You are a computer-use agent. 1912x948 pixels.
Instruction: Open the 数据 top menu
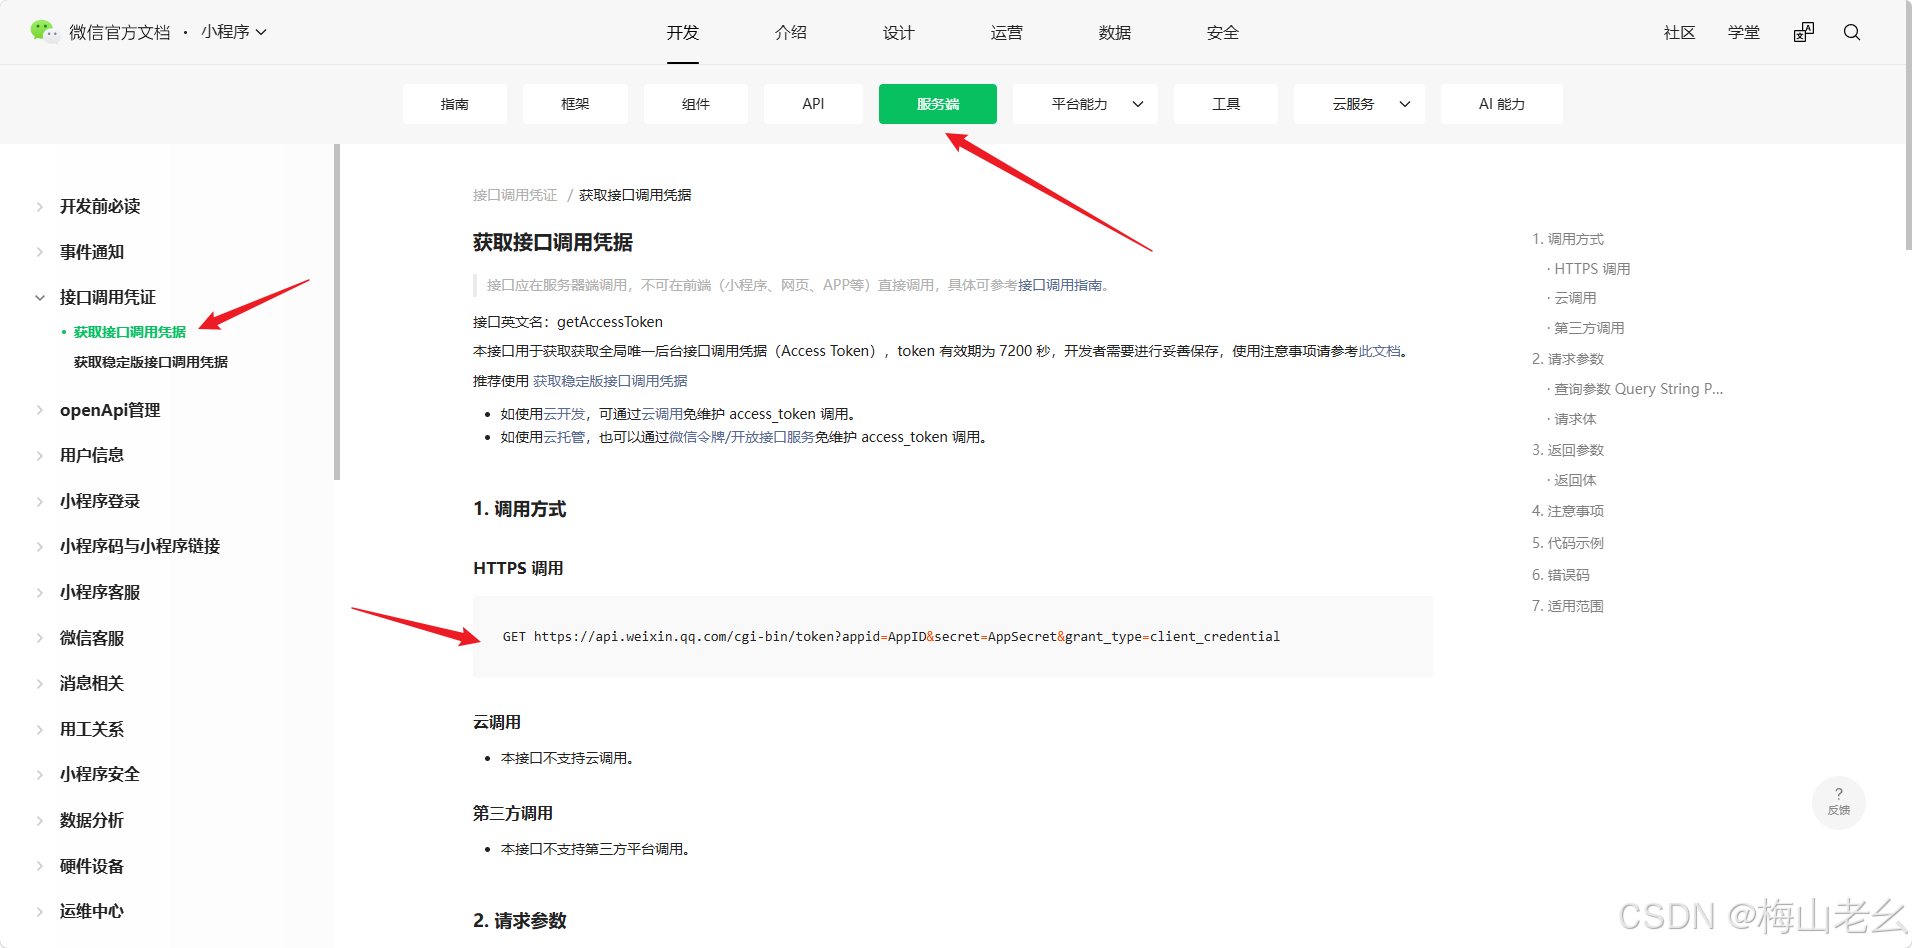tap(1115, 33)
